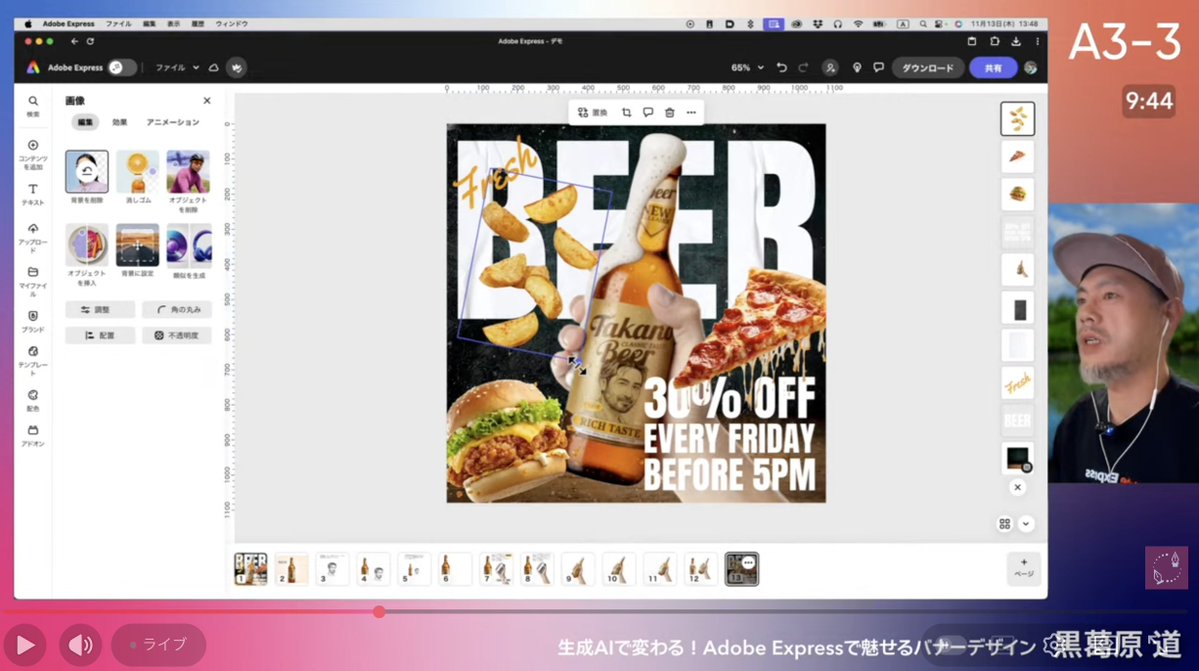Open the 不透明度 (opacity) control
Screen dimensions: 1199x671
[177, 335]
